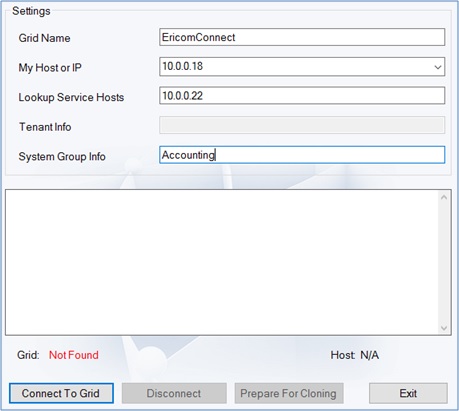Click the log area scroll up arrow
The height and width of the screenshot is (411, 459).
[444, 198]
